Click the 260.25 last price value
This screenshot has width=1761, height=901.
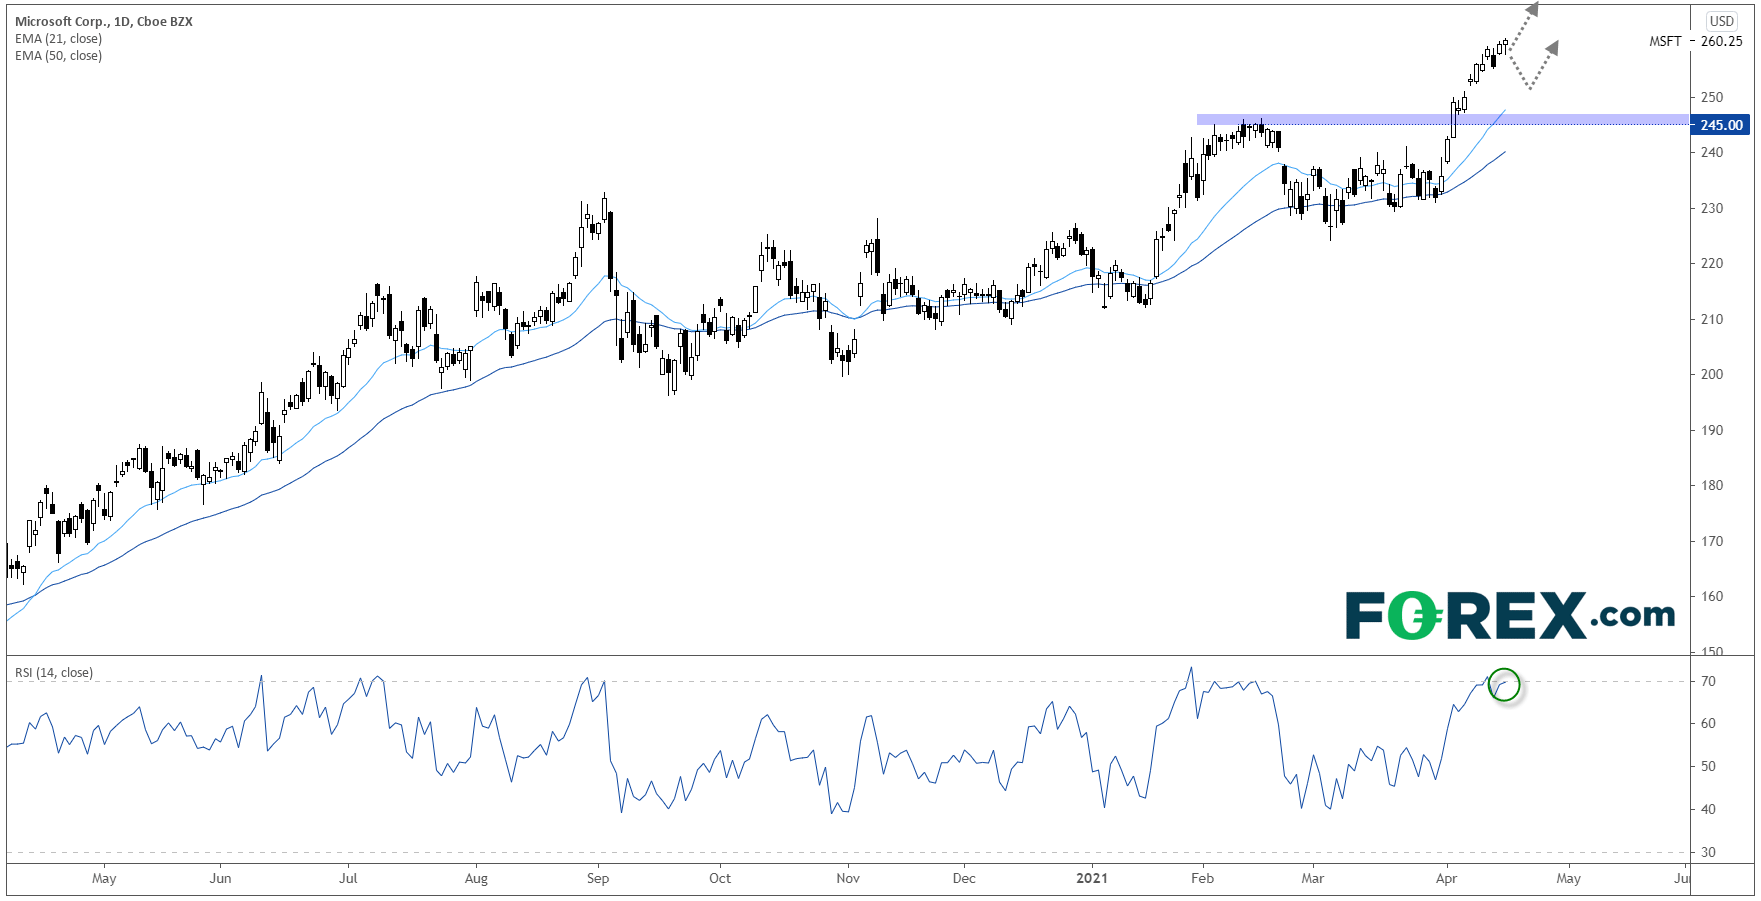click(x=1721, y=41)
